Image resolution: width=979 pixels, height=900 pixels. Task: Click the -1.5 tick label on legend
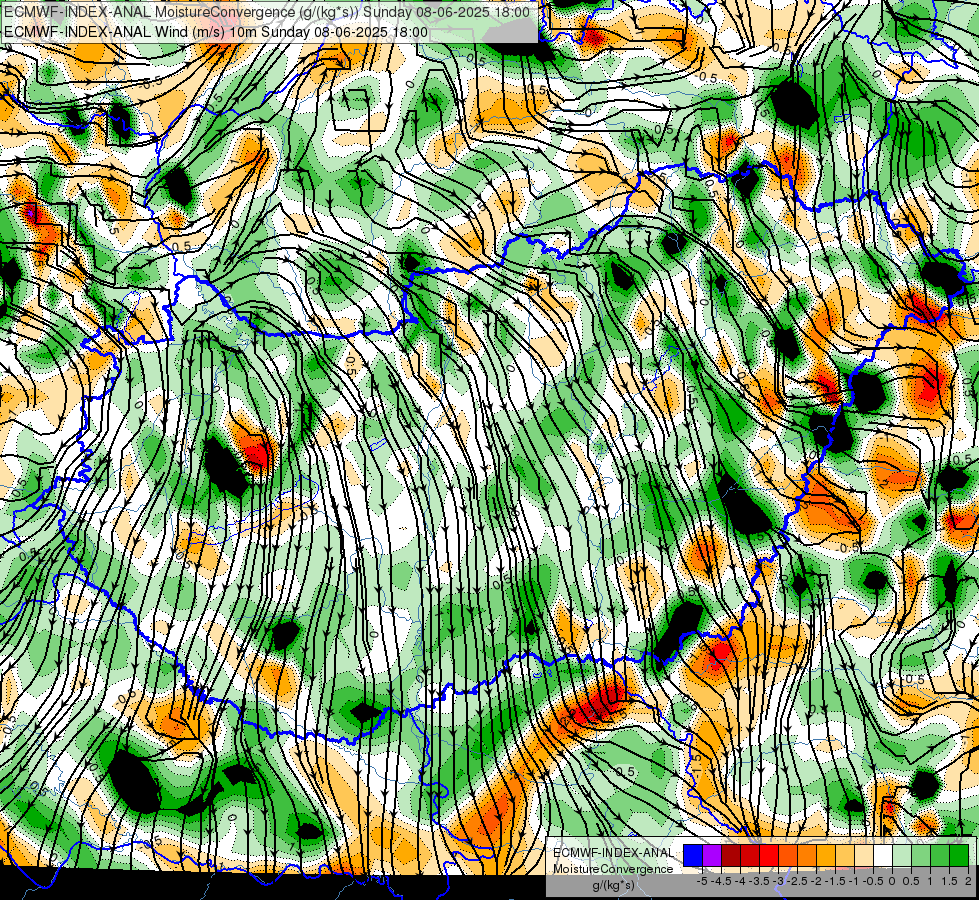click(835, 881)
